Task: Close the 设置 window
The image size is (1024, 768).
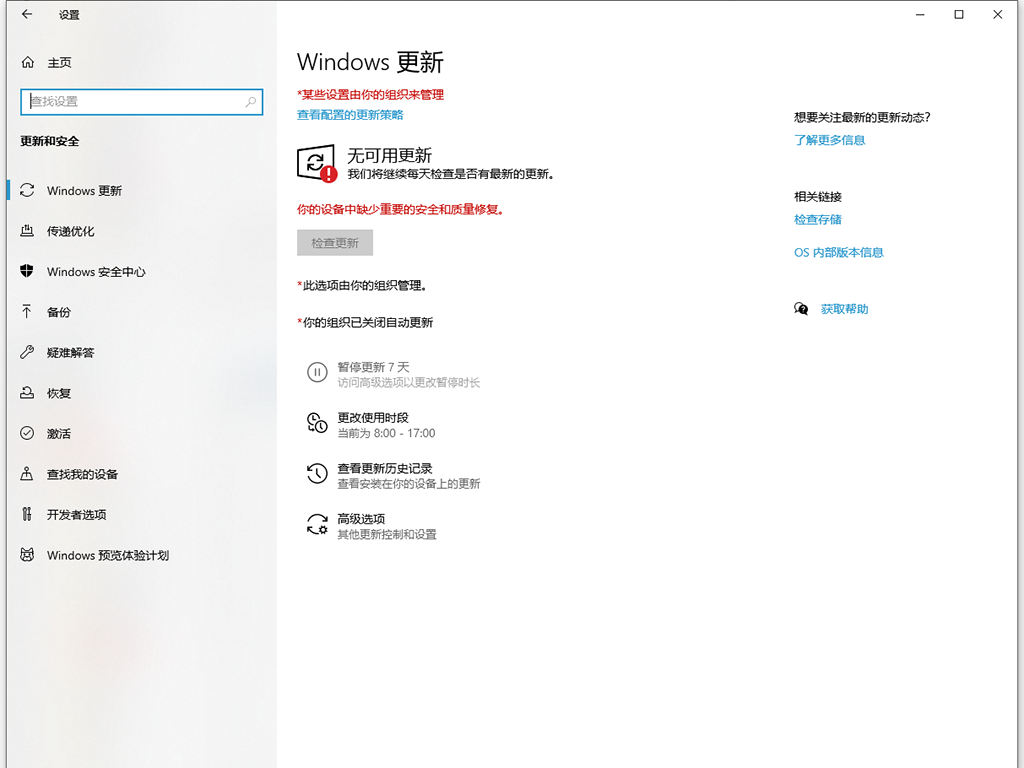Action: tap(997, 14)
